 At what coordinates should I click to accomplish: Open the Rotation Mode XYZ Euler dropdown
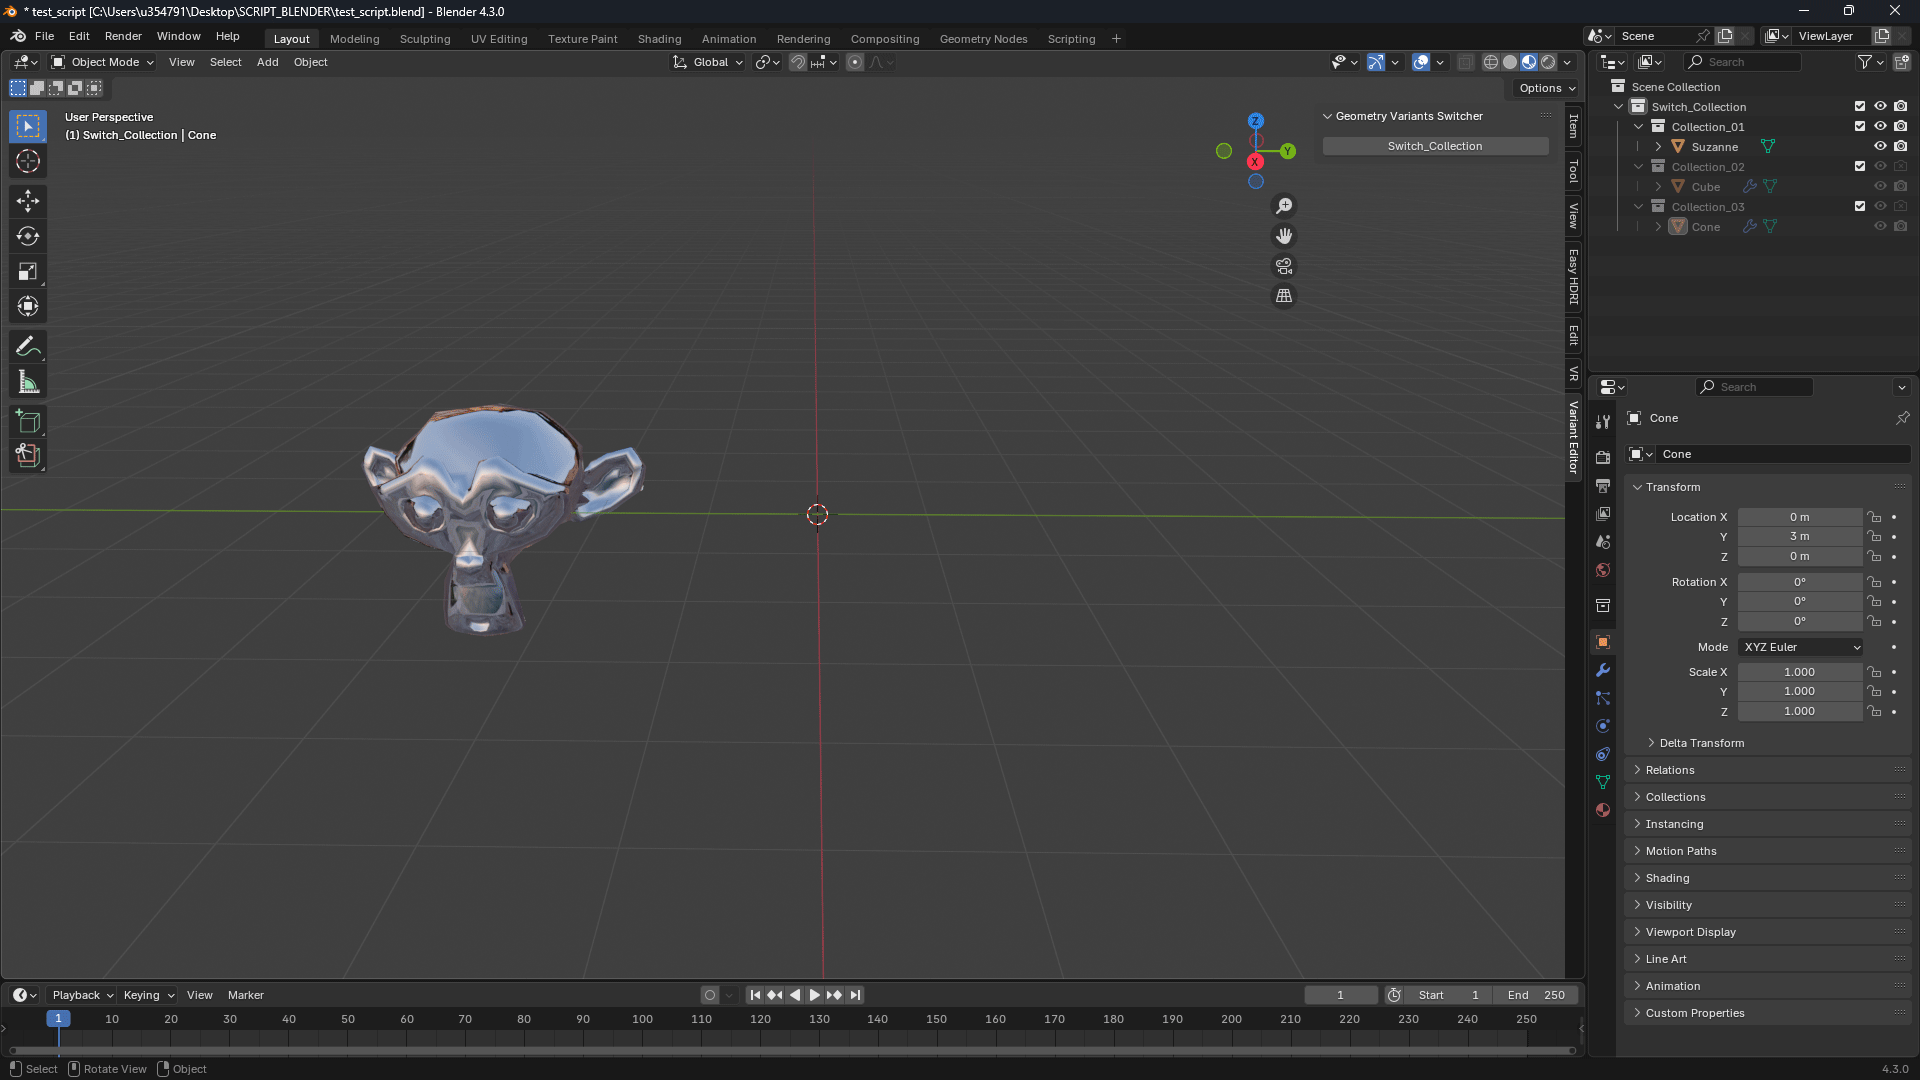(x=1800, y=647)
